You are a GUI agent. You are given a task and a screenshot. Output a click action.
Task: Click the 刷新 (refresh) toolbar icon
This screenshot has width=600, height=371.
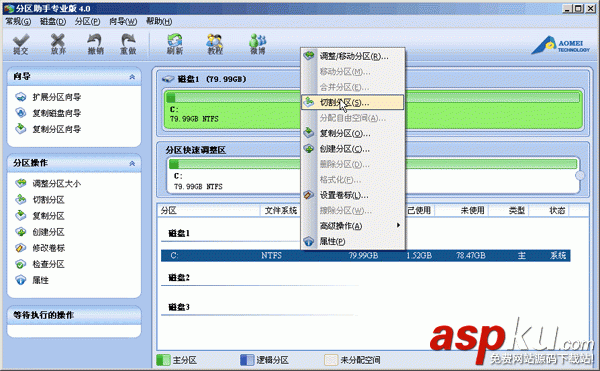pos(175,44)
